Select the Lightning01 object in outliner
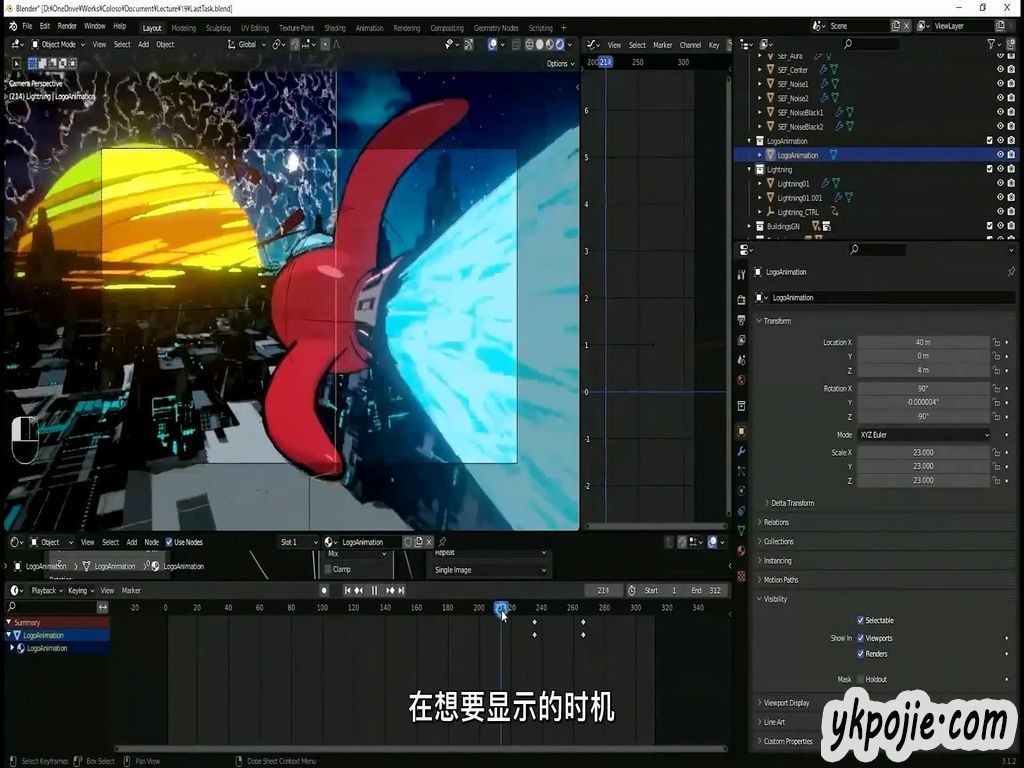This screenshot has height=768, width=1024. click(x=793, y=184)
